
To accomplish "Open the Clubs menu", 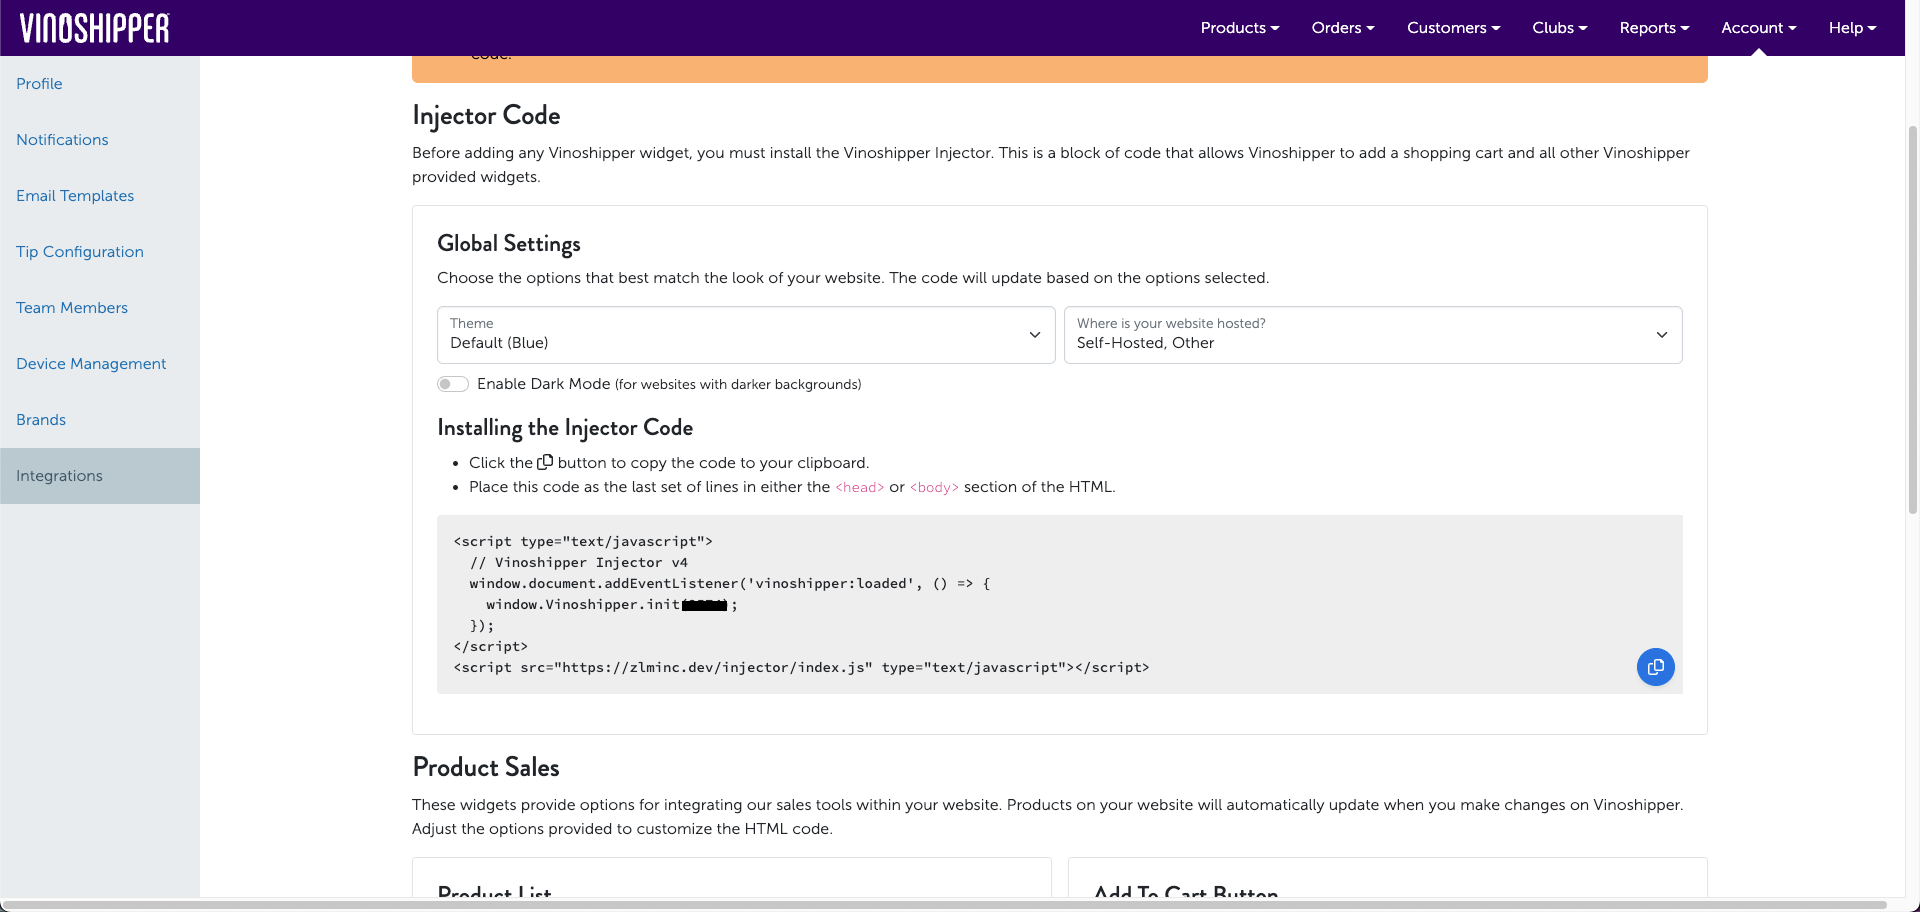I will tap(1560, 28).
